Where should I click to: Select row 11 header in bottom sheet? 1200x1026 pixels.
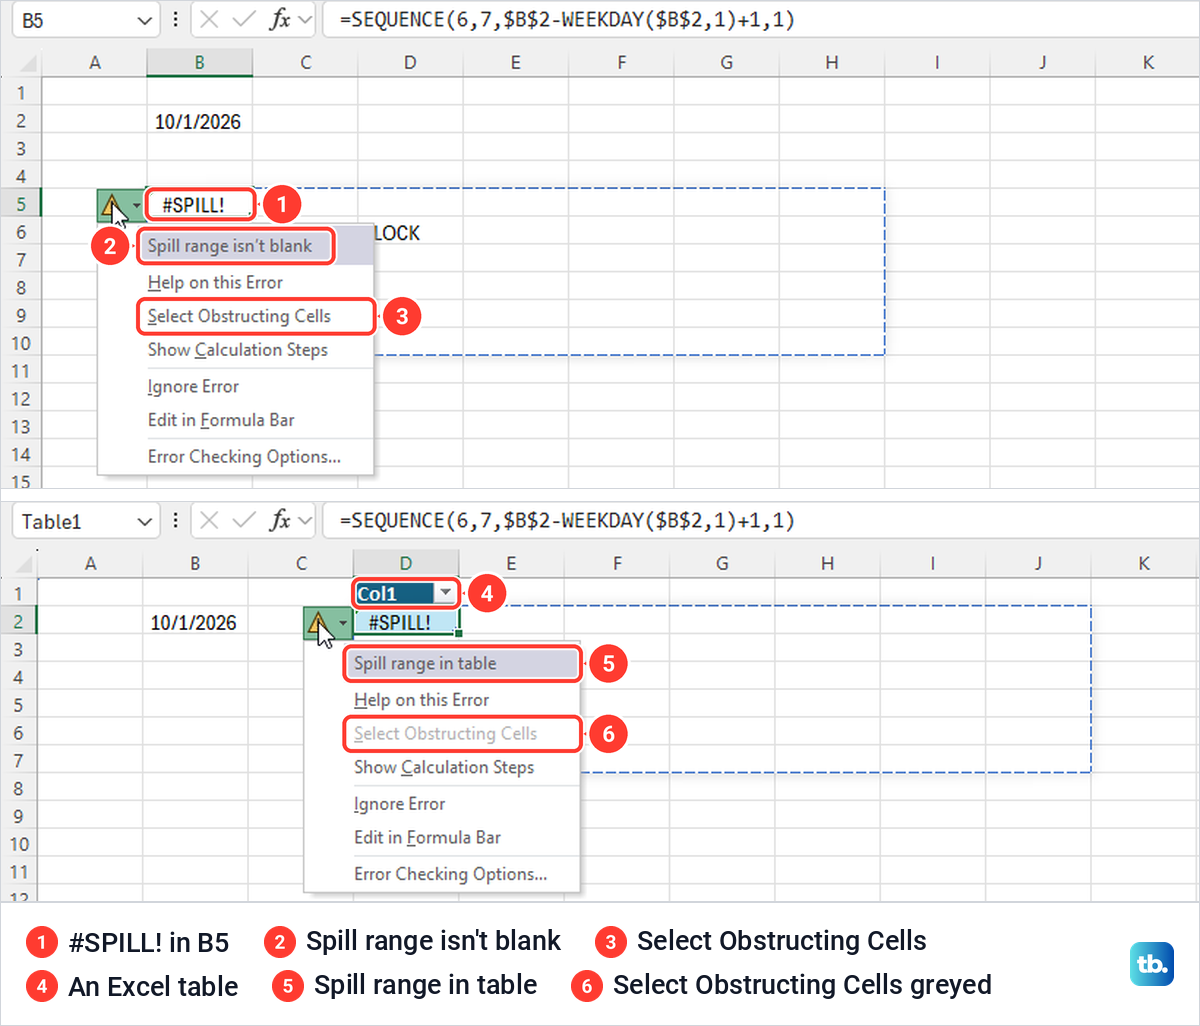point(19,871)
